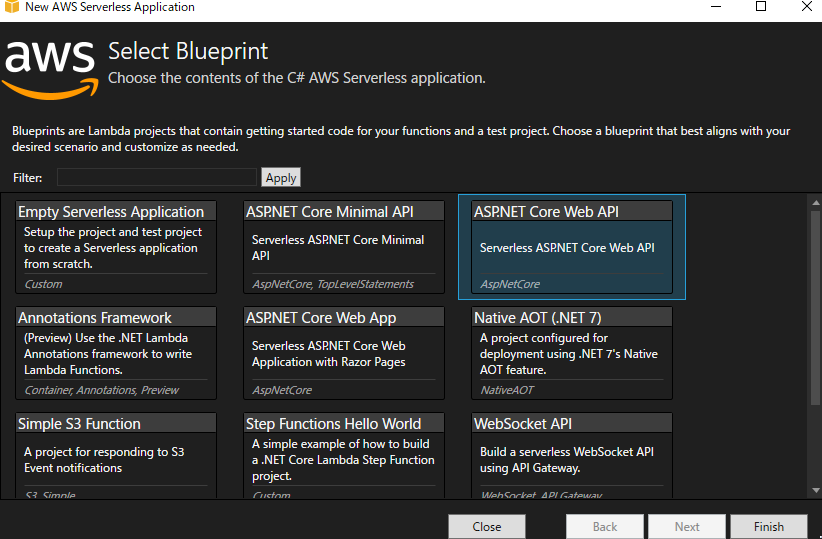Click the scroll-down arrow of blueprint list

tap(816, 491)
